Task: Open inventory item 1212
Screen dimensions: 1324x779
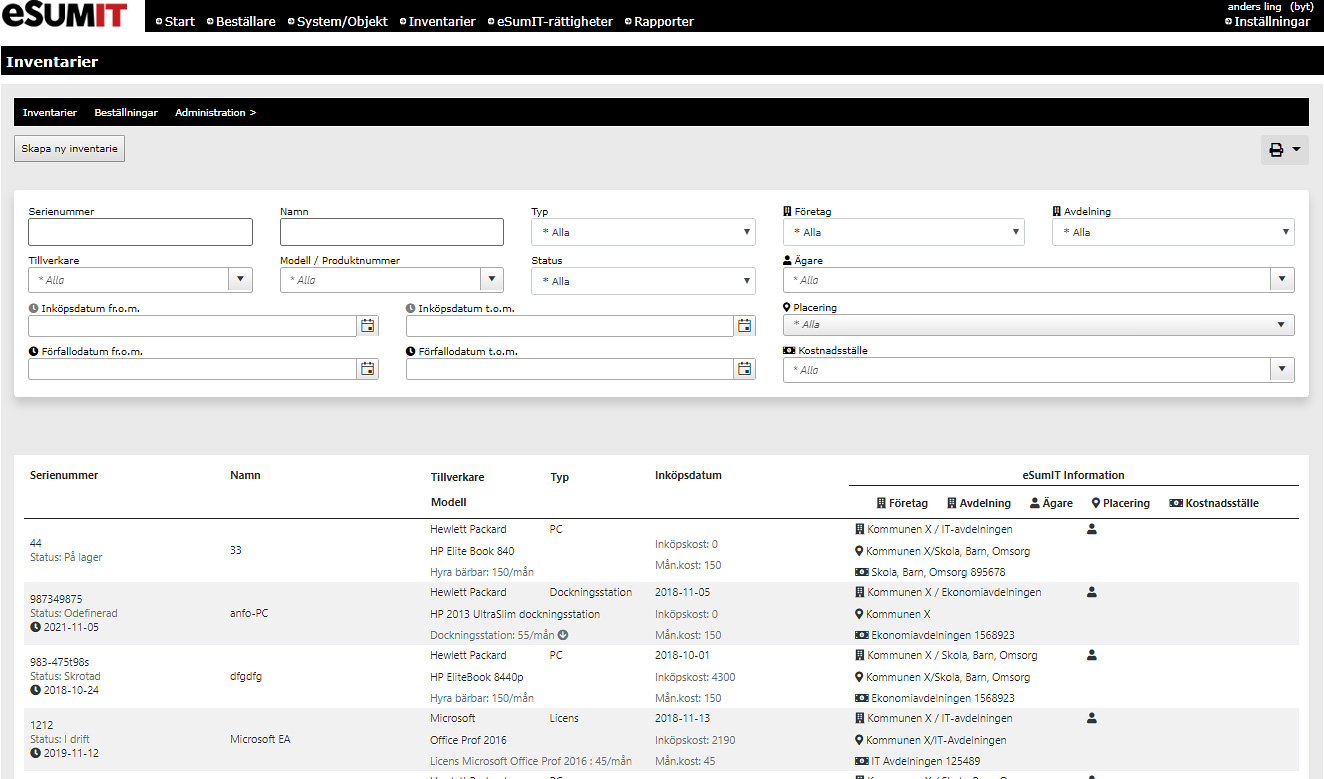Action: pyautogui.click(x=42, y=725)
